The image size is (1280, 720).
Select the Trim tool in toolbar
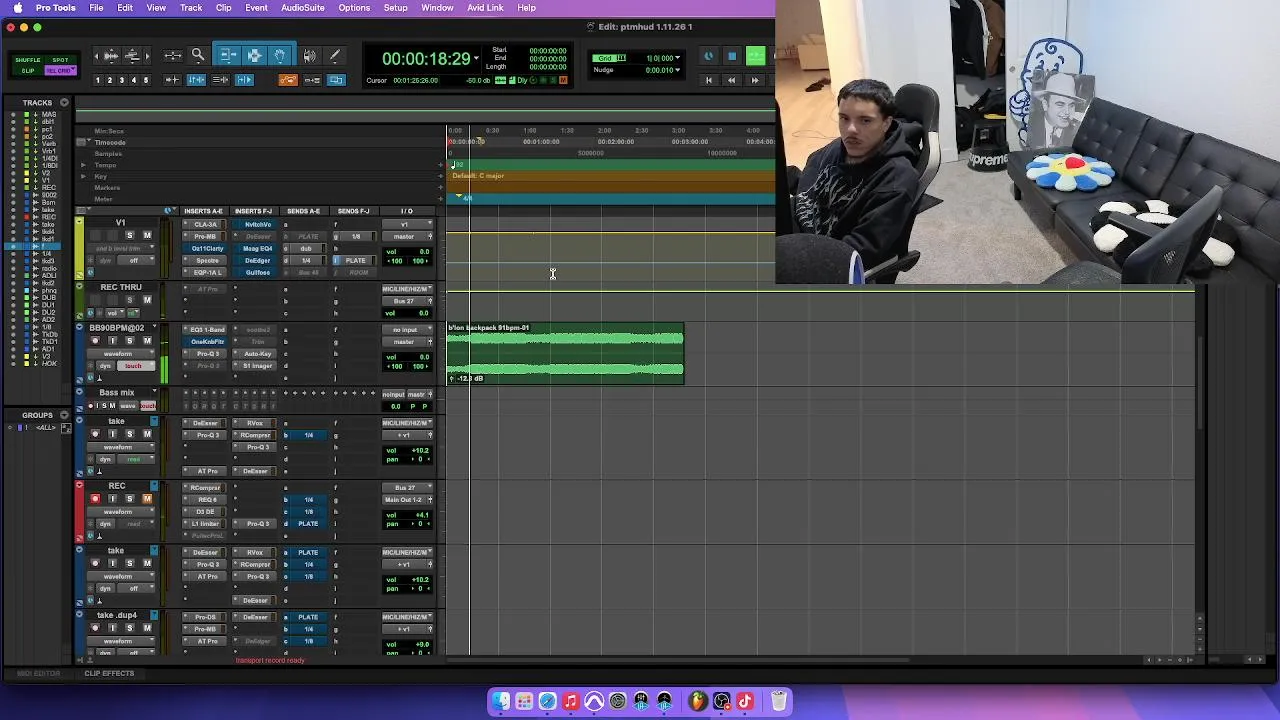(227, 56)
